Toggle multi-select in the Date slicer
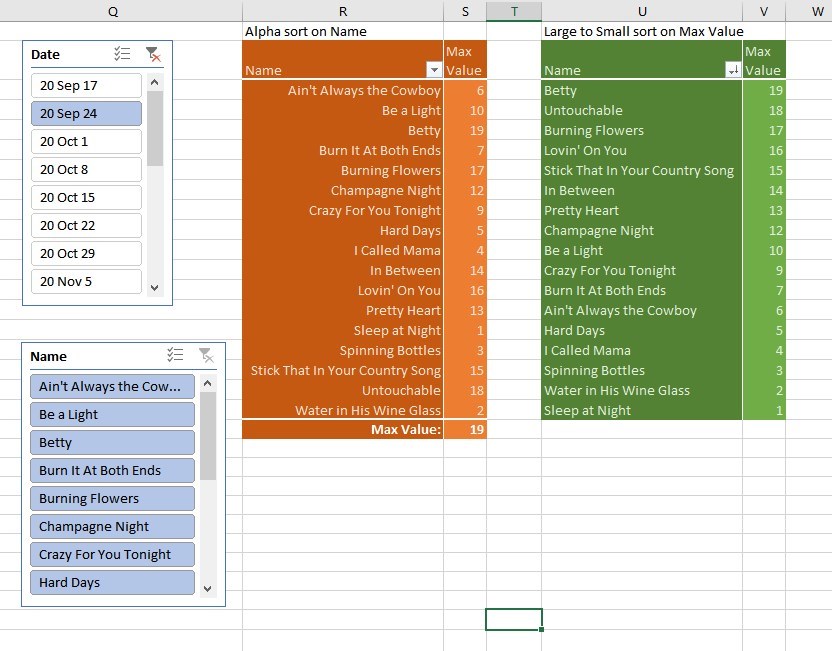 (x=122, y=54)
